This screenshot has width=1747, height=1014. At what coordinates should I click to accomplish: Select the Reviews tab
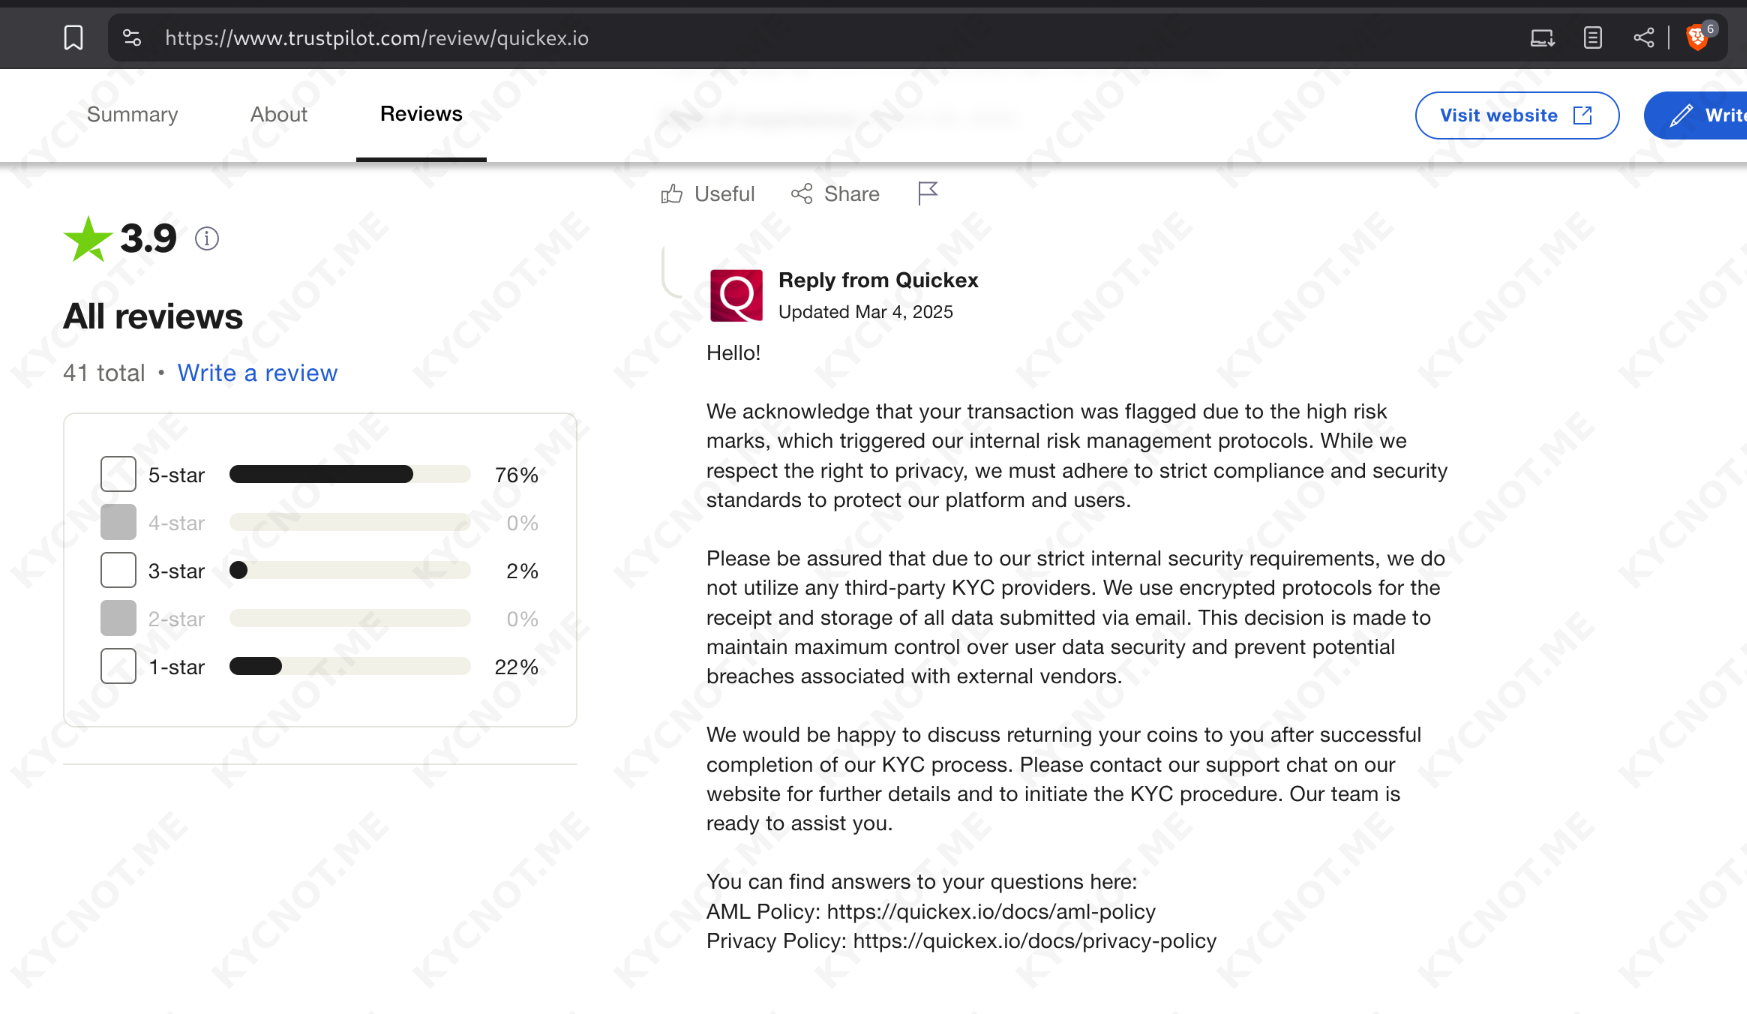(x=421, y=114)
